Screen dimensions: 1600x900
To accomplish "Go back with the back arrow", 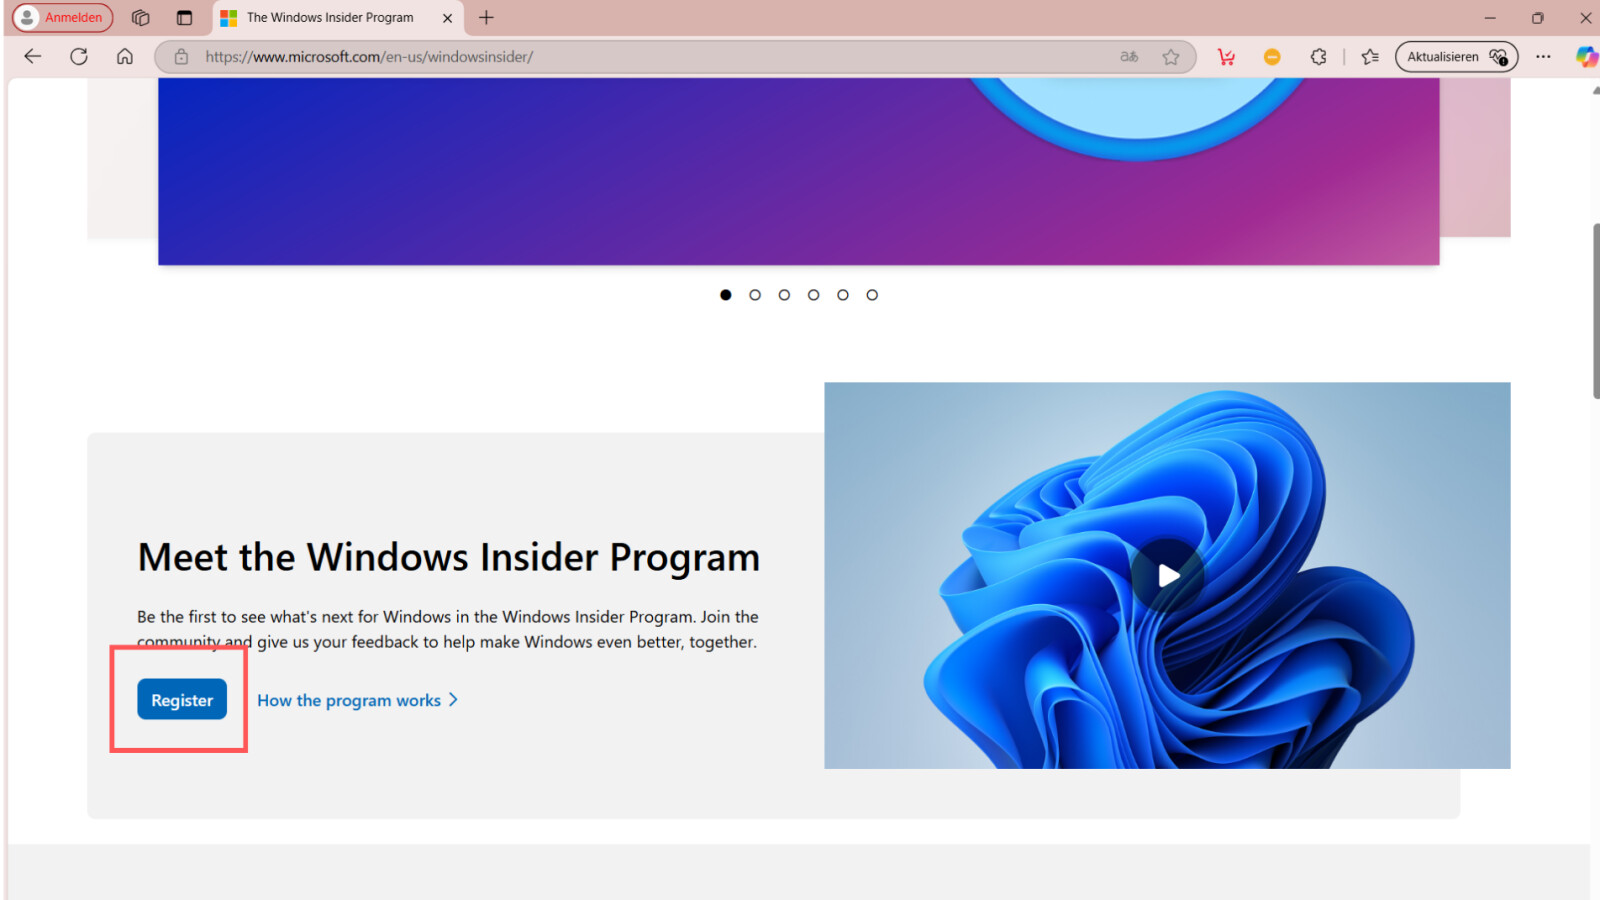I will (32, 56).
